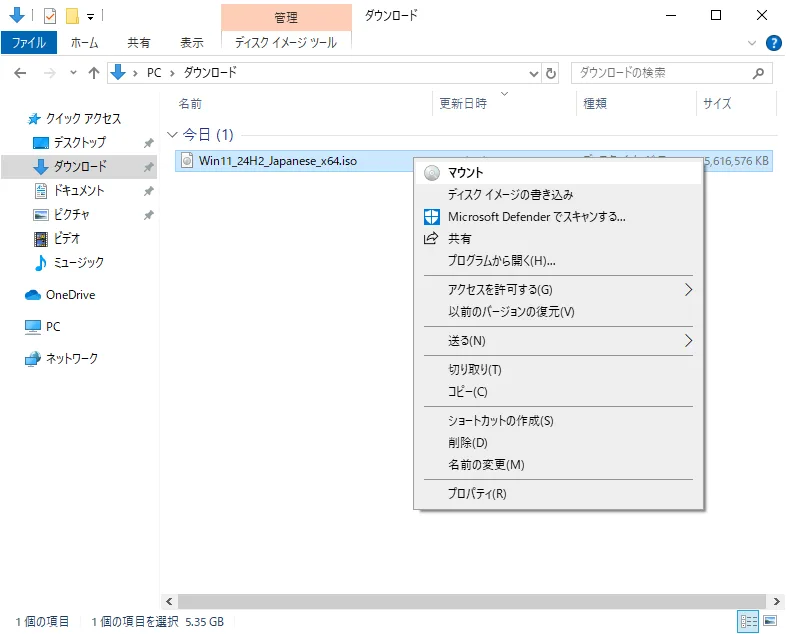Go back with the left arrow button
The image size is (786, 634).
coord(20,73)
